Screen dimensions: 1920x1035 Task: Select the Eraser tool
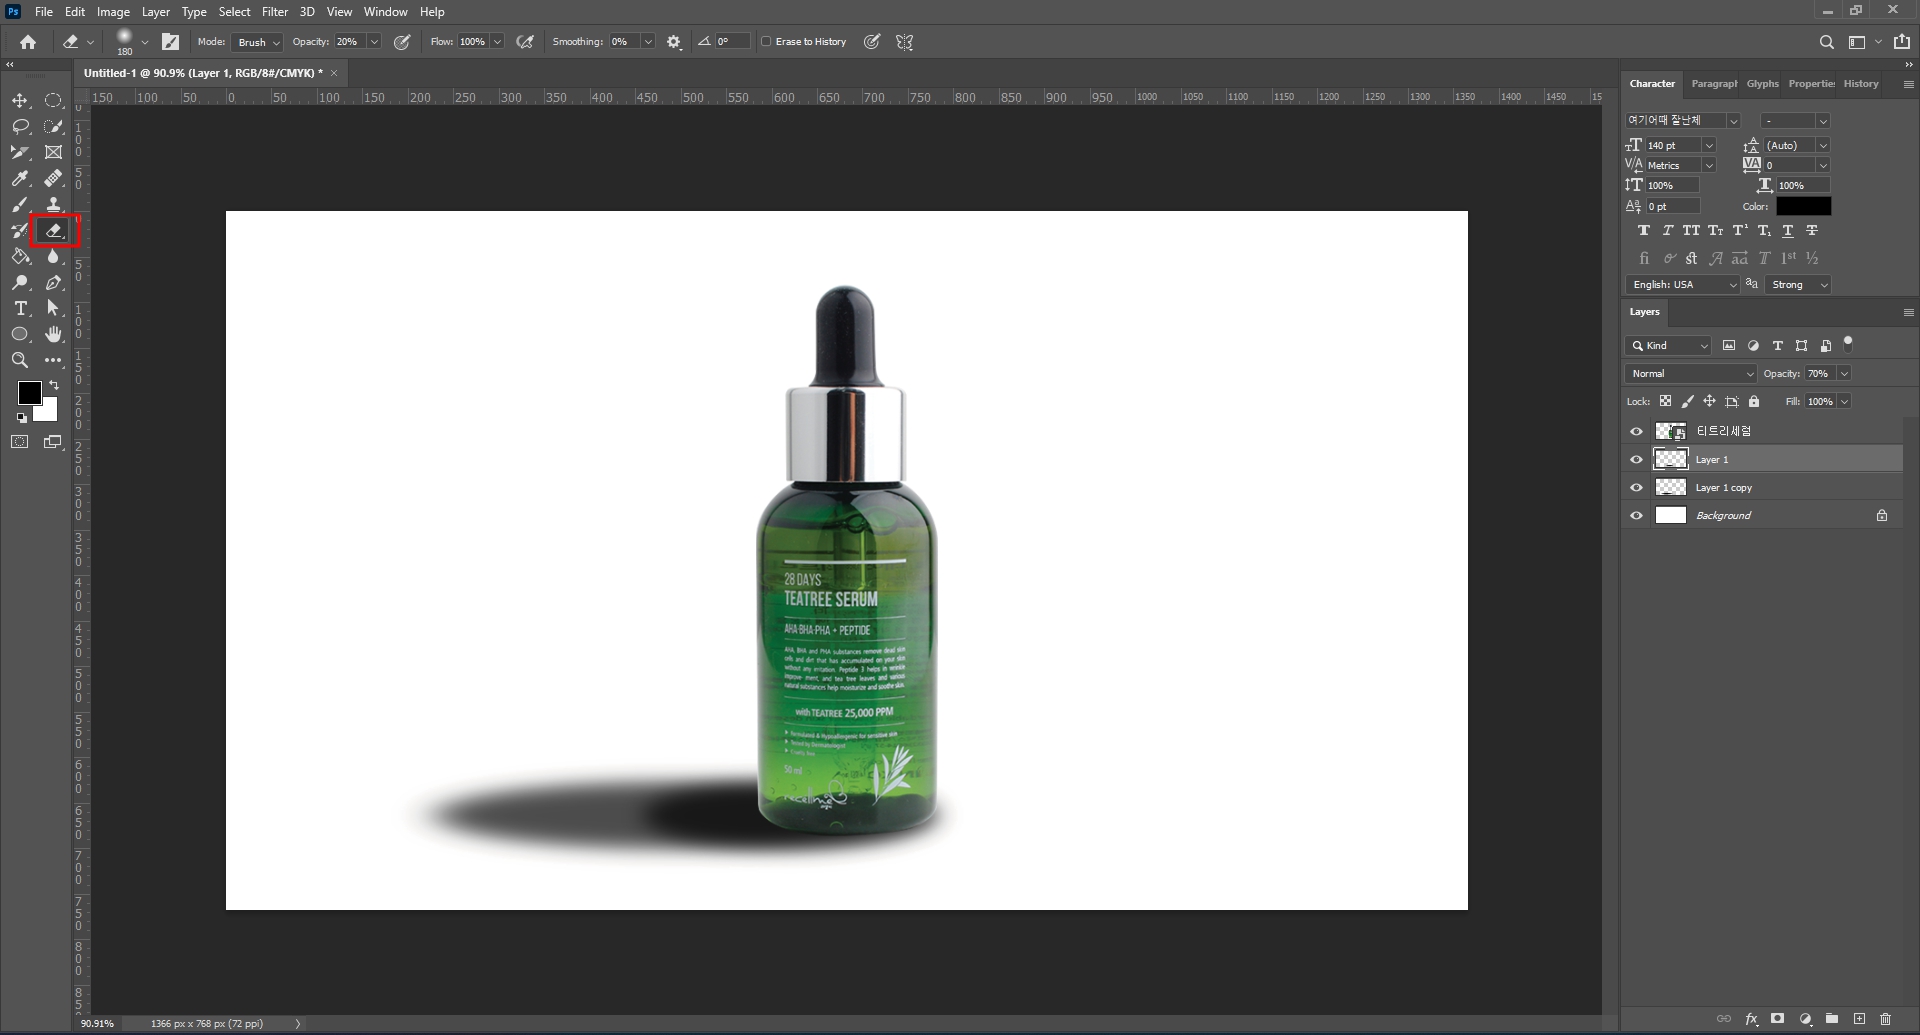coord(54,231)
